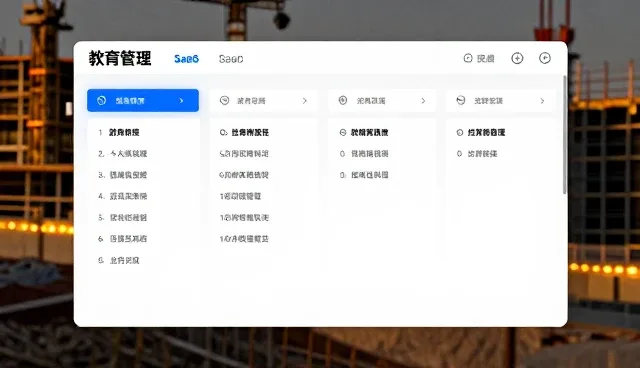The image size is (640, 368).
Task: Select the second radio circle under third column's heading
Action: pyautogui.click(x=342, y=175)
